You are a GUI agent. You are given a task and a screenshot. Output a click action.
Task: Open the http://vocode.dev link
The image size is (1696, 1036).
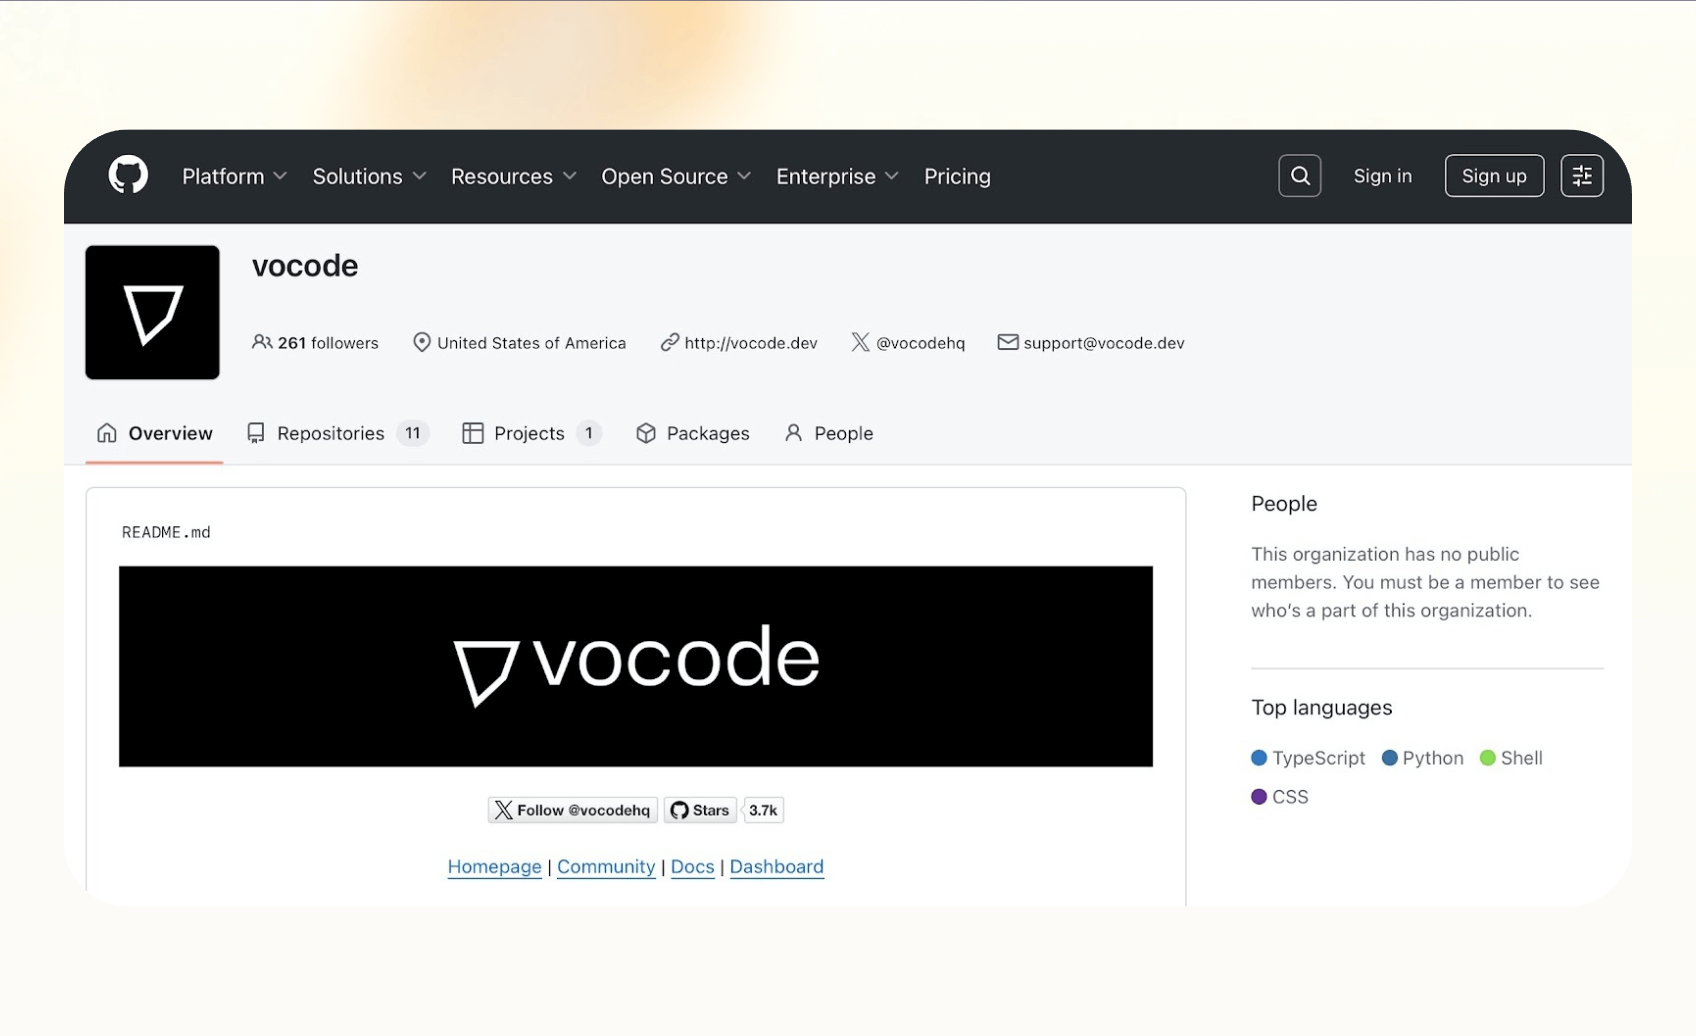pos(751,342)
